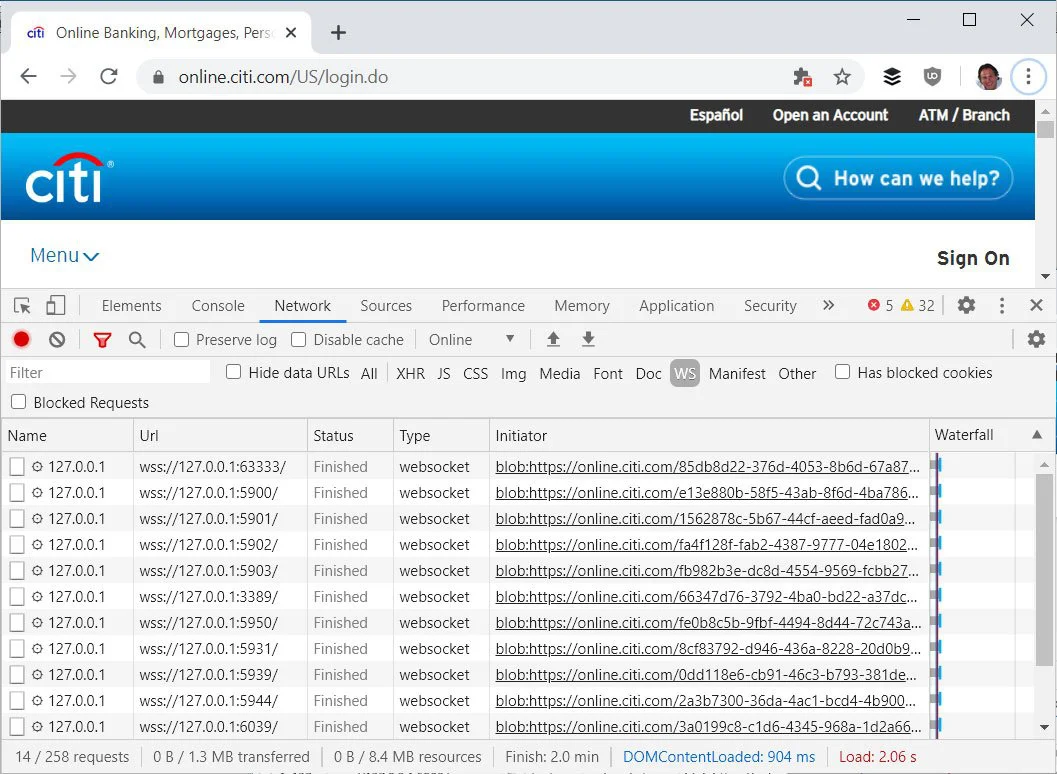Switch language with Español link
Viewport: 1057px width, 774px height.
click(x=716, y=115)
